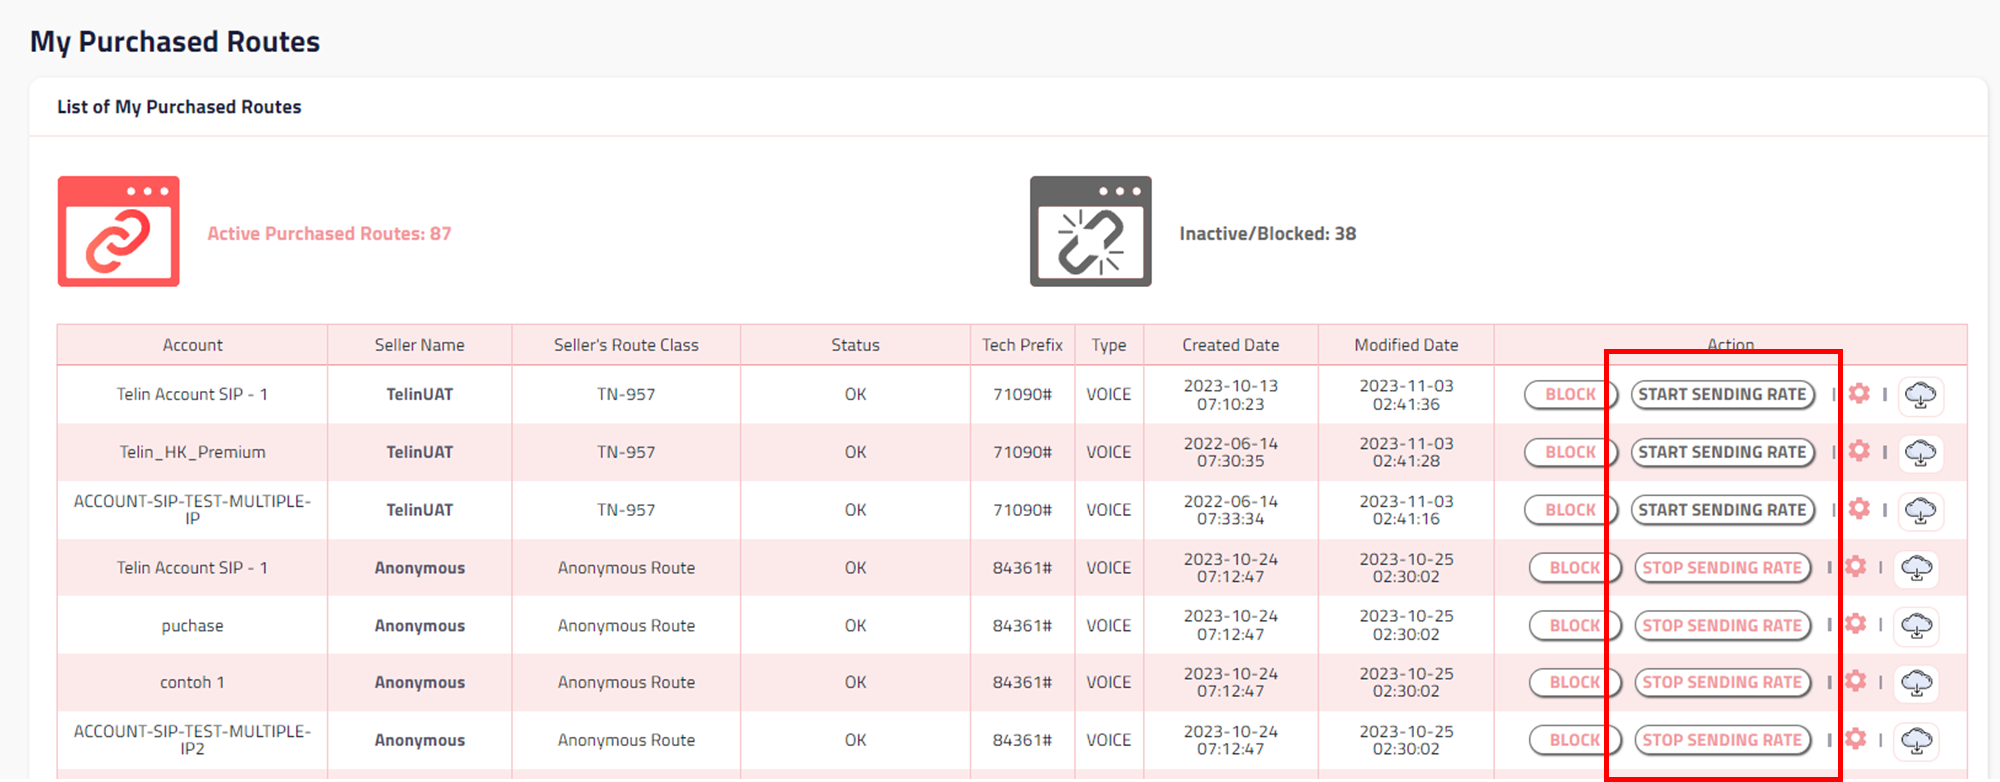Open gear settings for TelinUAT Telin Account SIP - 1

tap(1859, 394)
